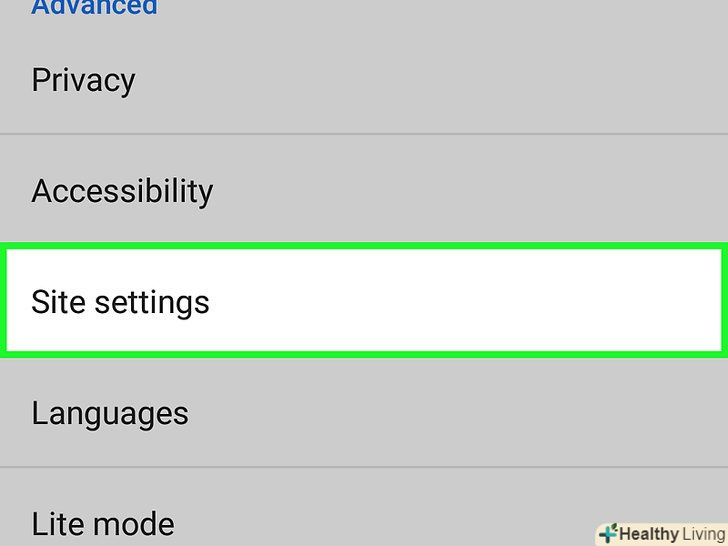The image size is (728, 546).
Task: Tap the row between Site settings and Lite mode
Action: 364,413
